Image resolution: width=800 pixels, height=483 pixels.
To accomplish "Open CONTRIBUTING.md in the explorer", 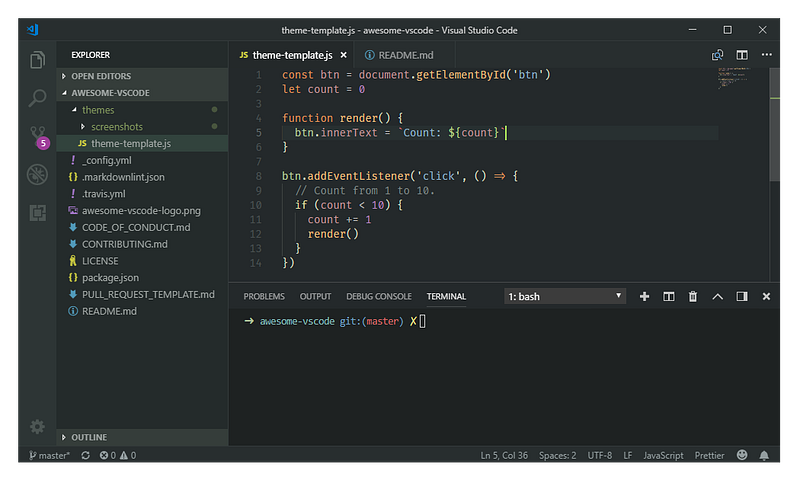I will (x=142, y=244).
